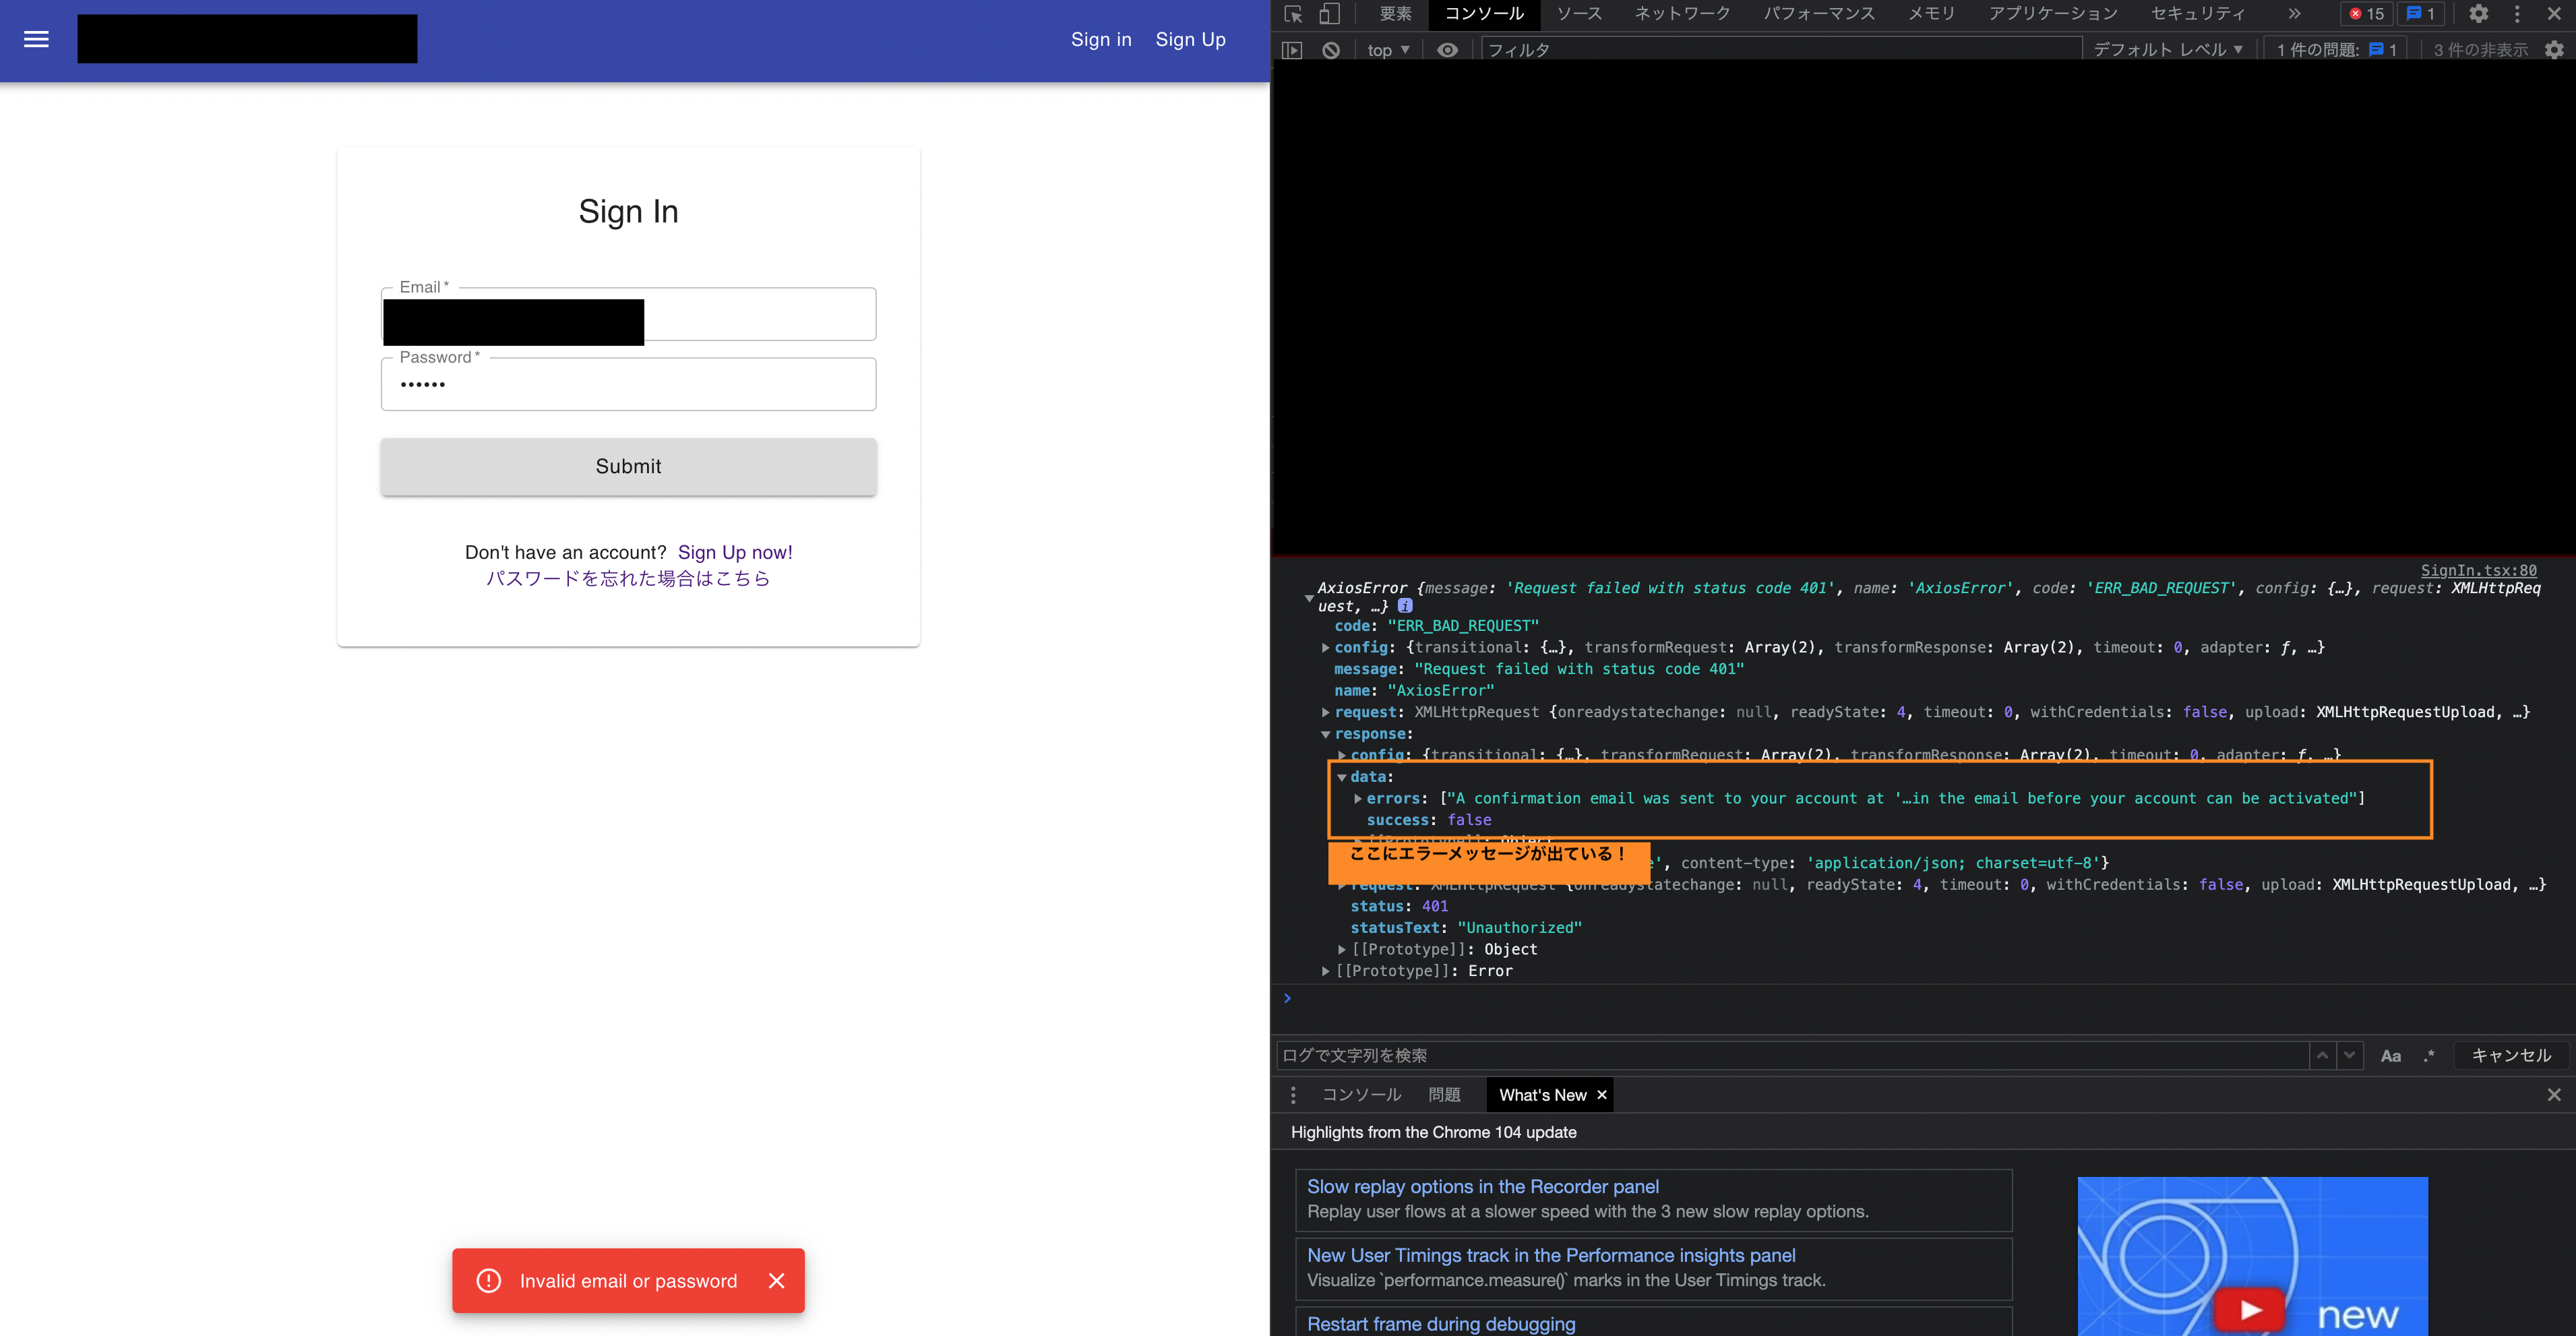Switch to the ソース tab
This screenshot has height=1336, width=2576.
pyautogui.click(x=1579, y=14)
